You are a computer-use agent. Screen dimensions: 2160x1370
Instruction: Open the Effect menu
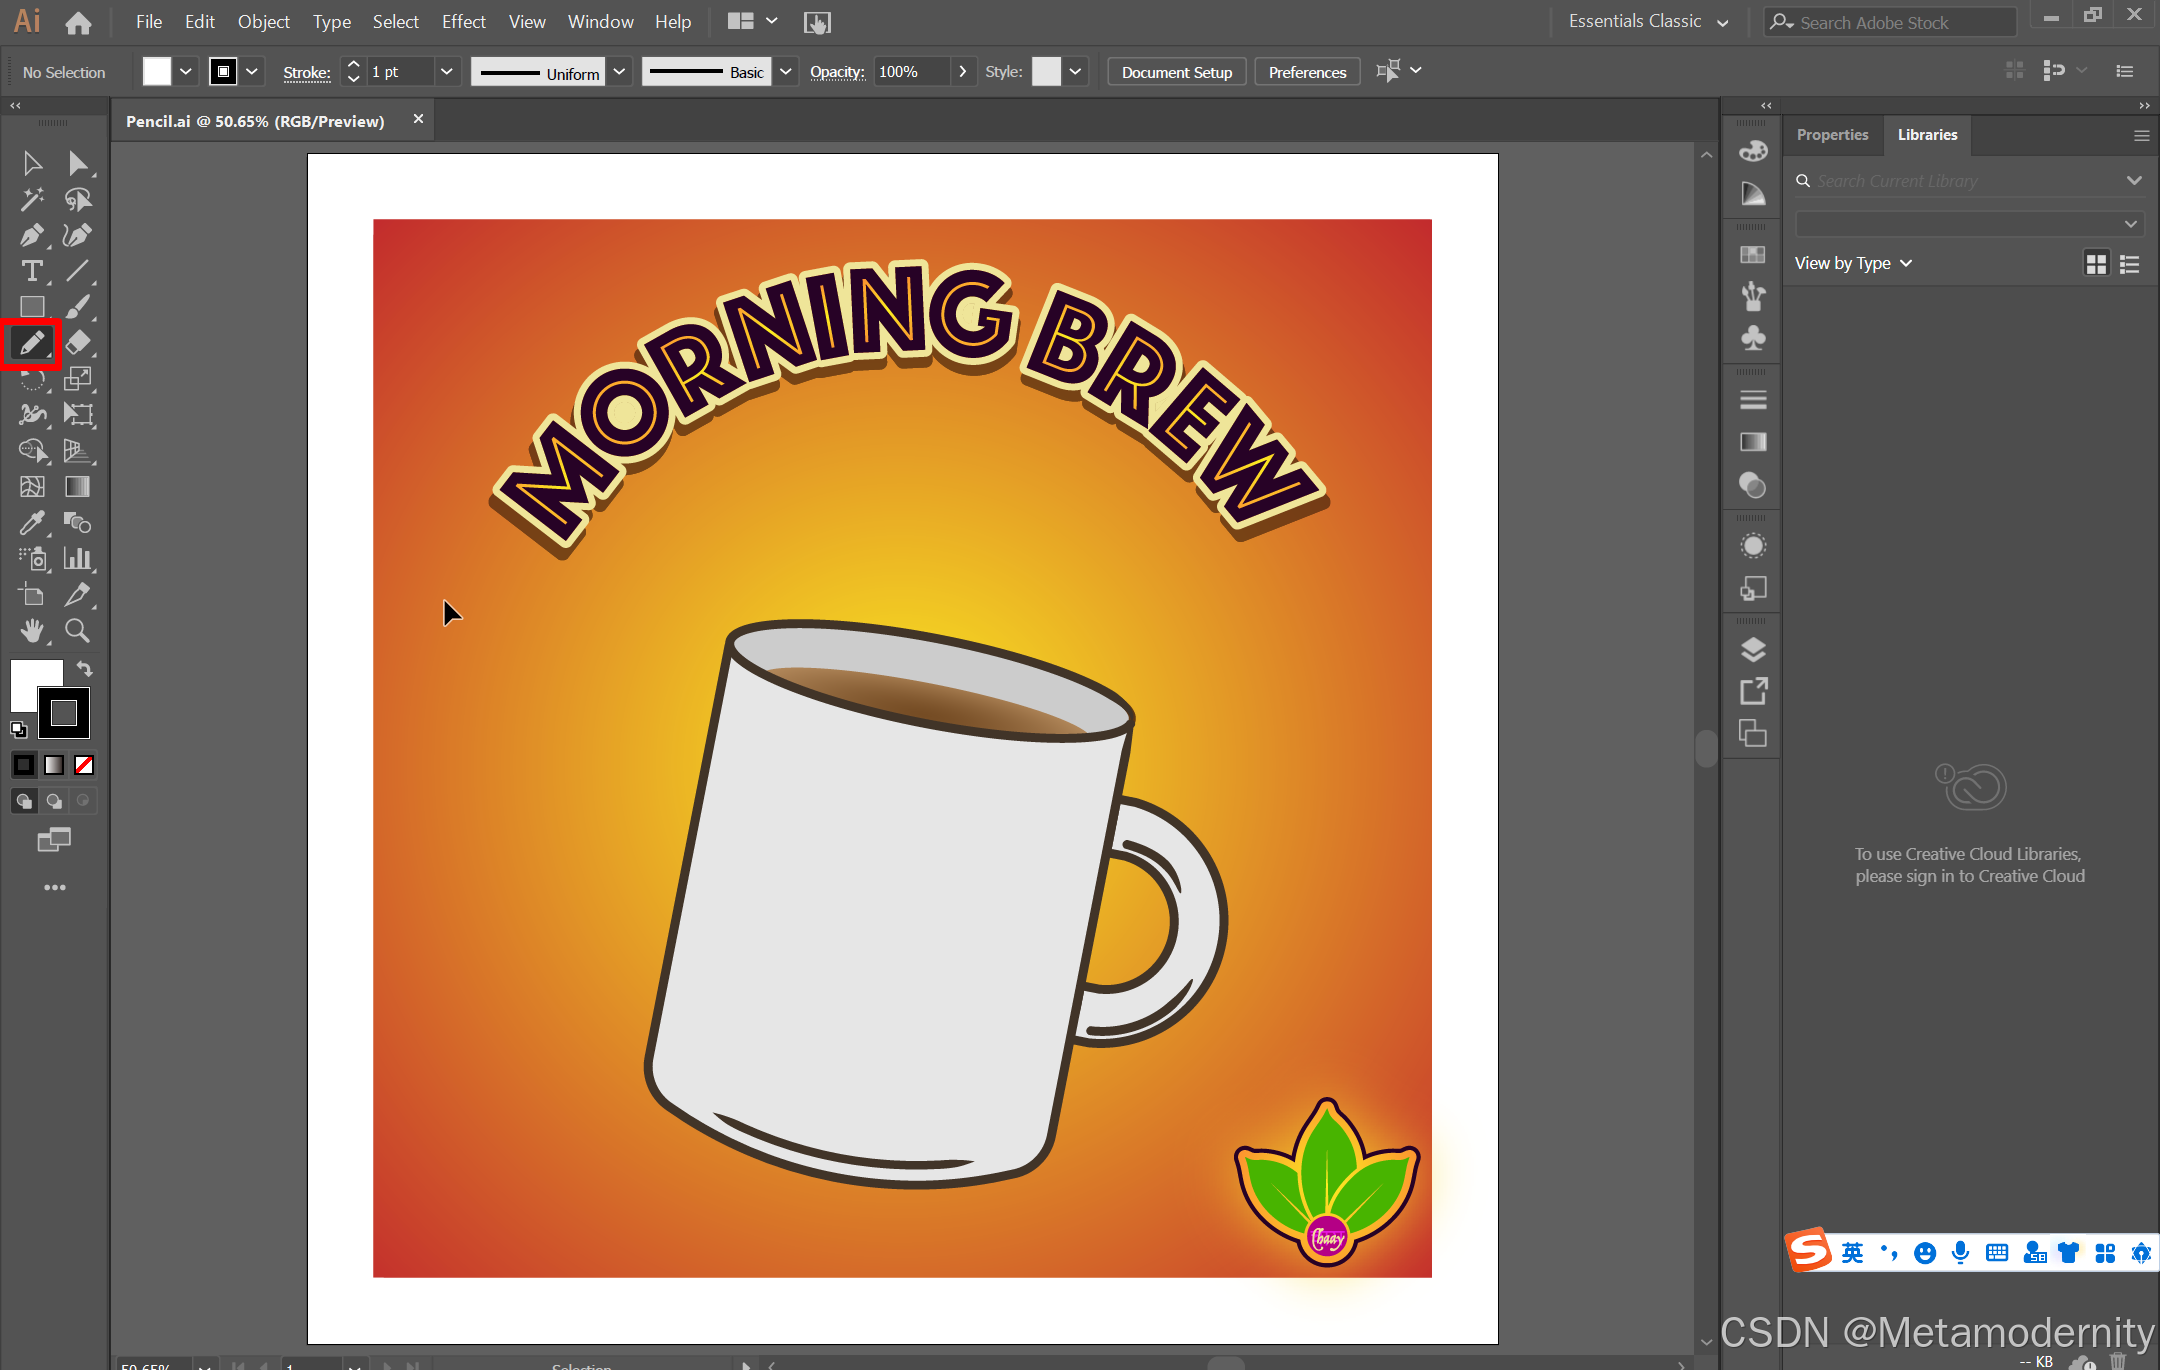(463, 22)
